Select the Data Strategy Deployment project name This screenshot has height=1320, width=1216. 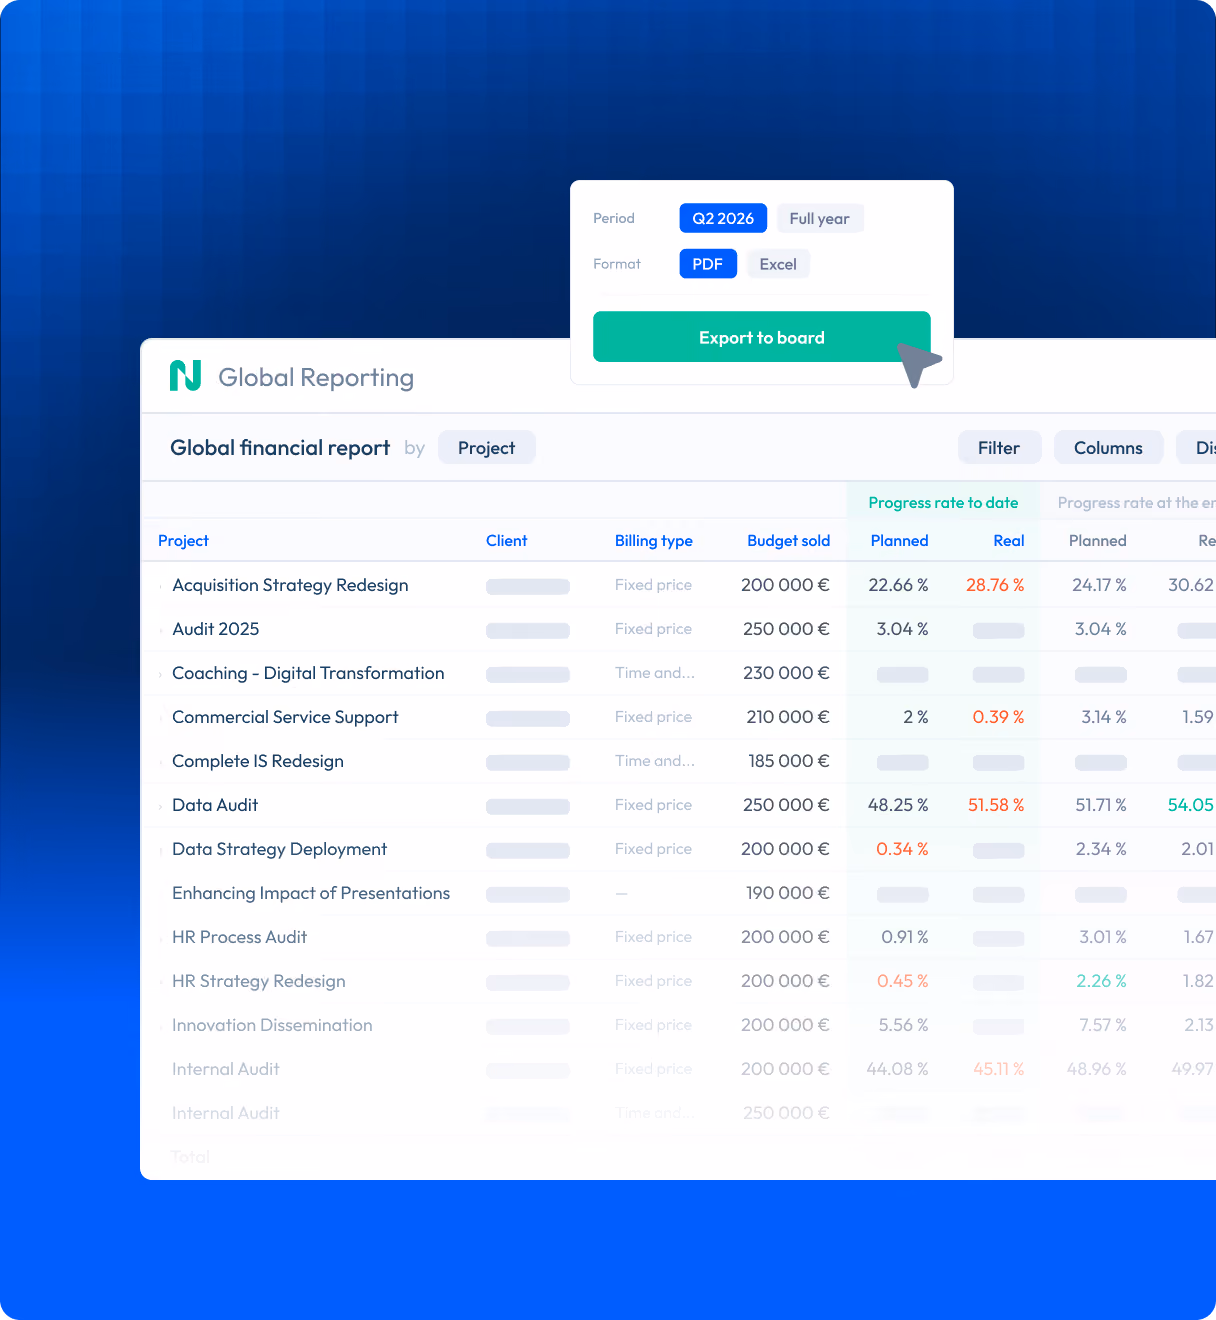[279, 849]
